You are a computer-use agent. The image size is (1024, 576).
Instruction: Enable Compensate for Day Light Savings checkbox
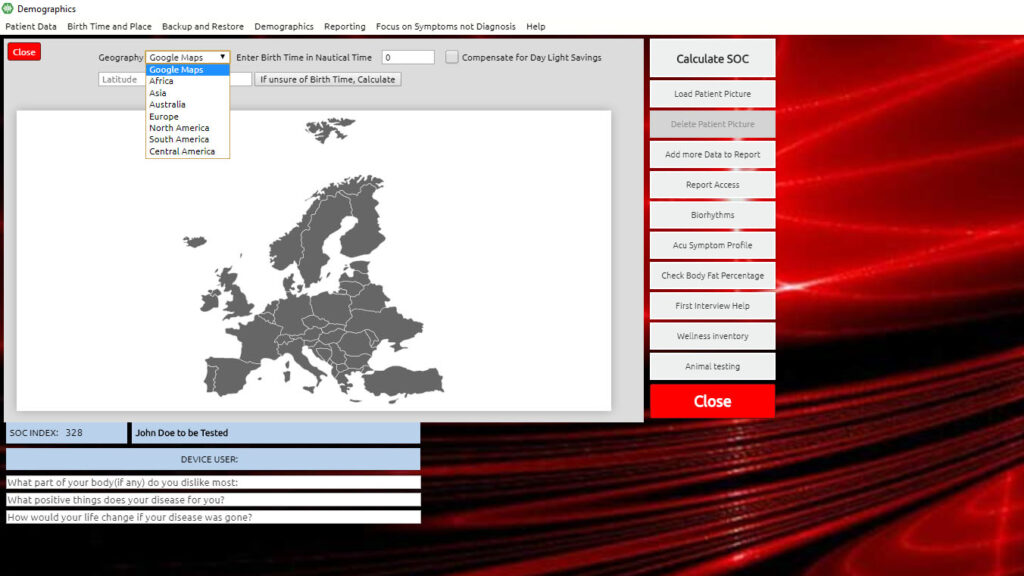(x=452, y=58)
